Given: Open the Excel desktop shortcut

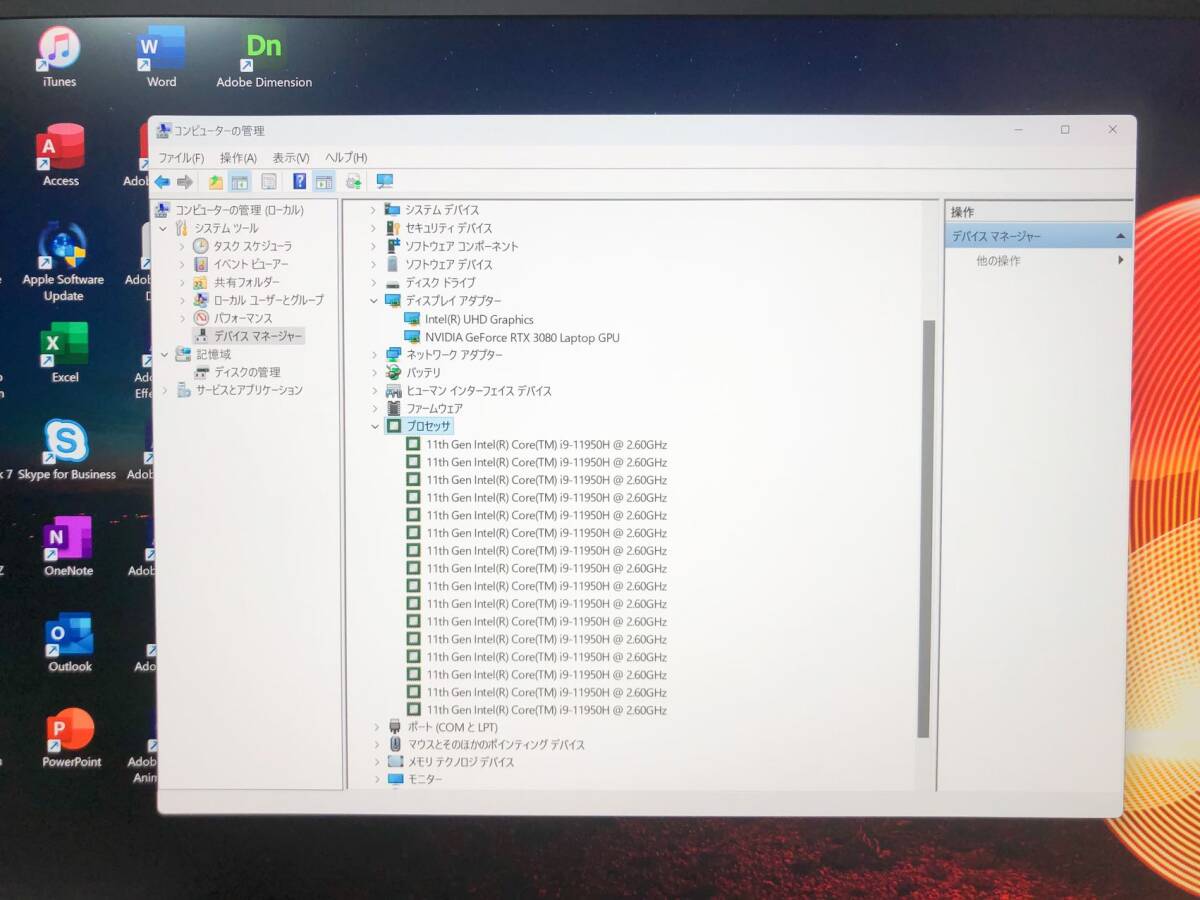Looking at the screenshot, I should pyautogui.click(x=65, y=352).
